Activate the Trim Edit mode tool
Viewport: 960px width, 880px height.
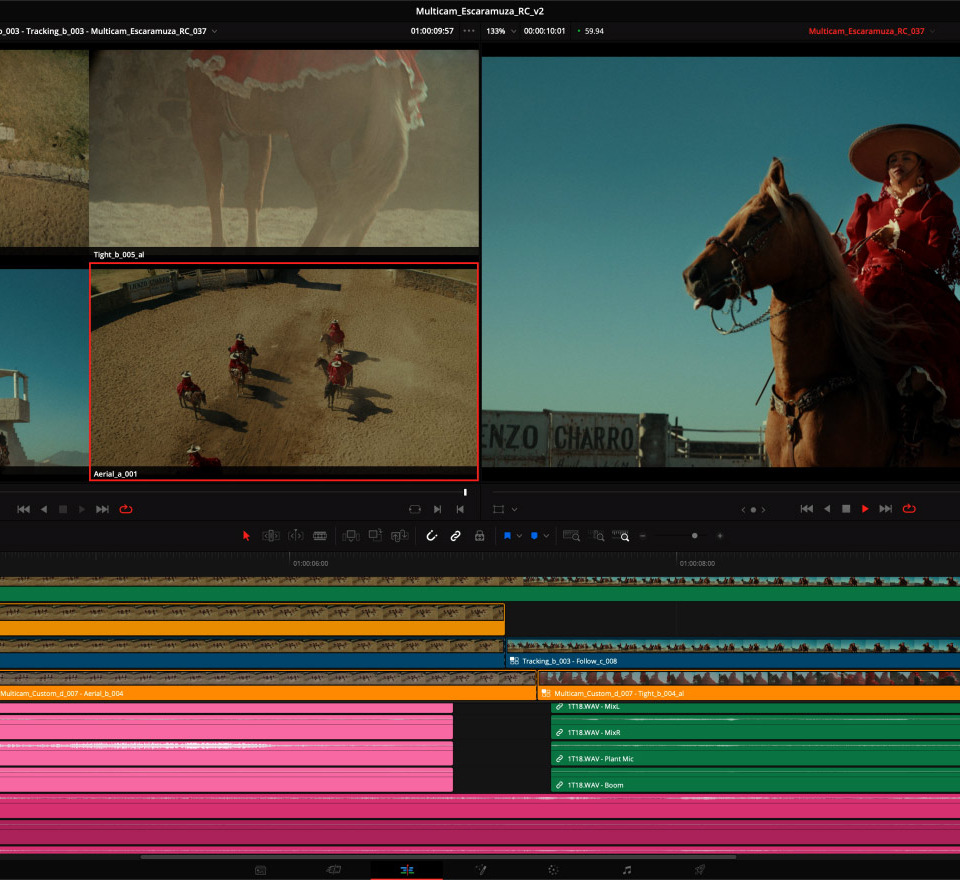271,536
